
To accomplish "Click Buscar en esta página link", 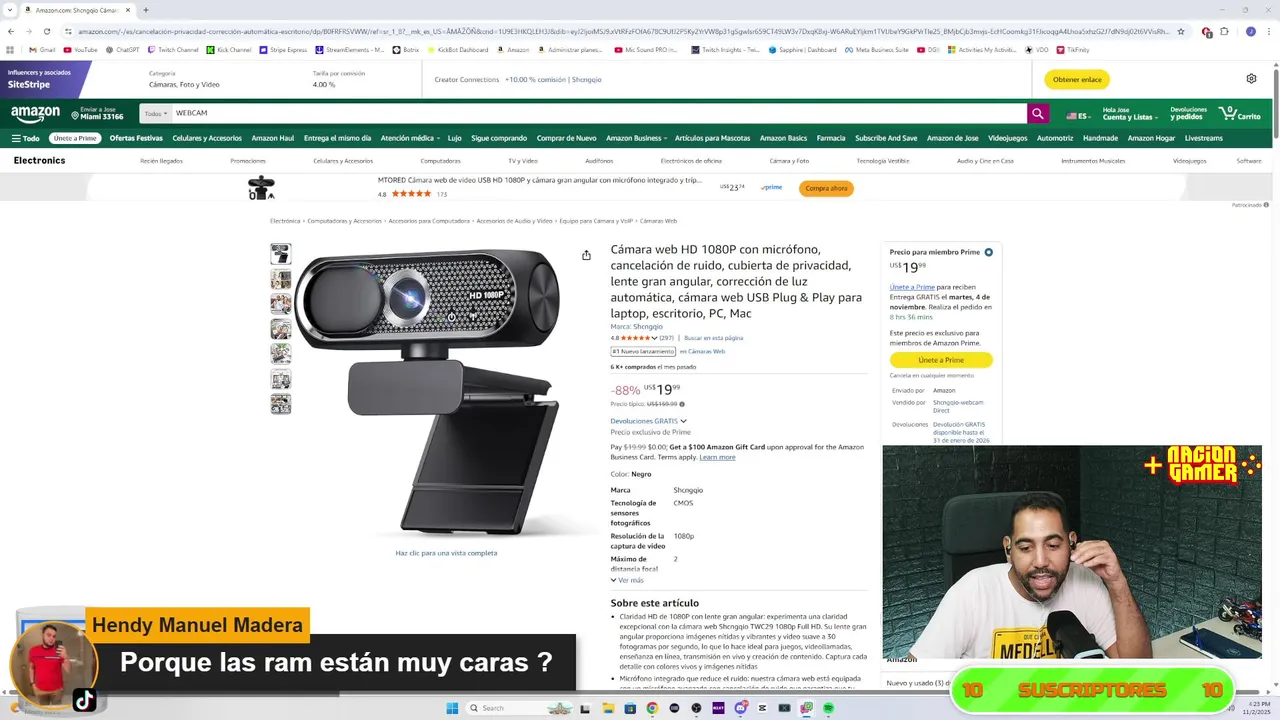I will [x=713, y=338].
